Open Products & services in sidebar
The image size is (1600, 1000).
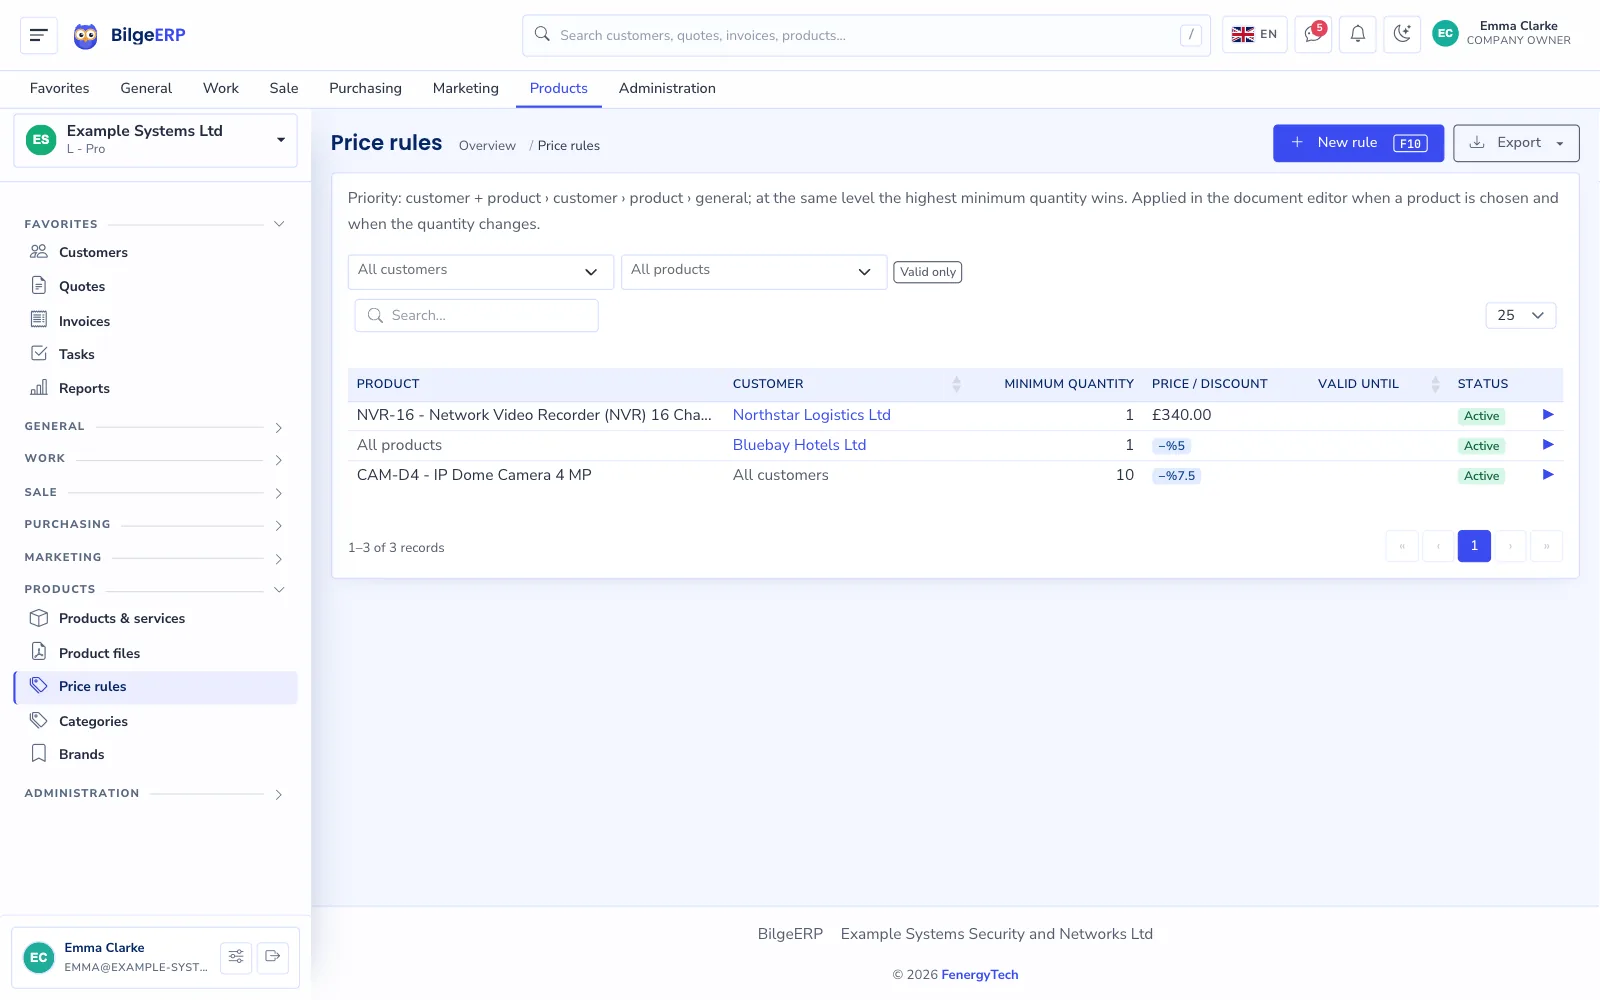tap(155, 618)
